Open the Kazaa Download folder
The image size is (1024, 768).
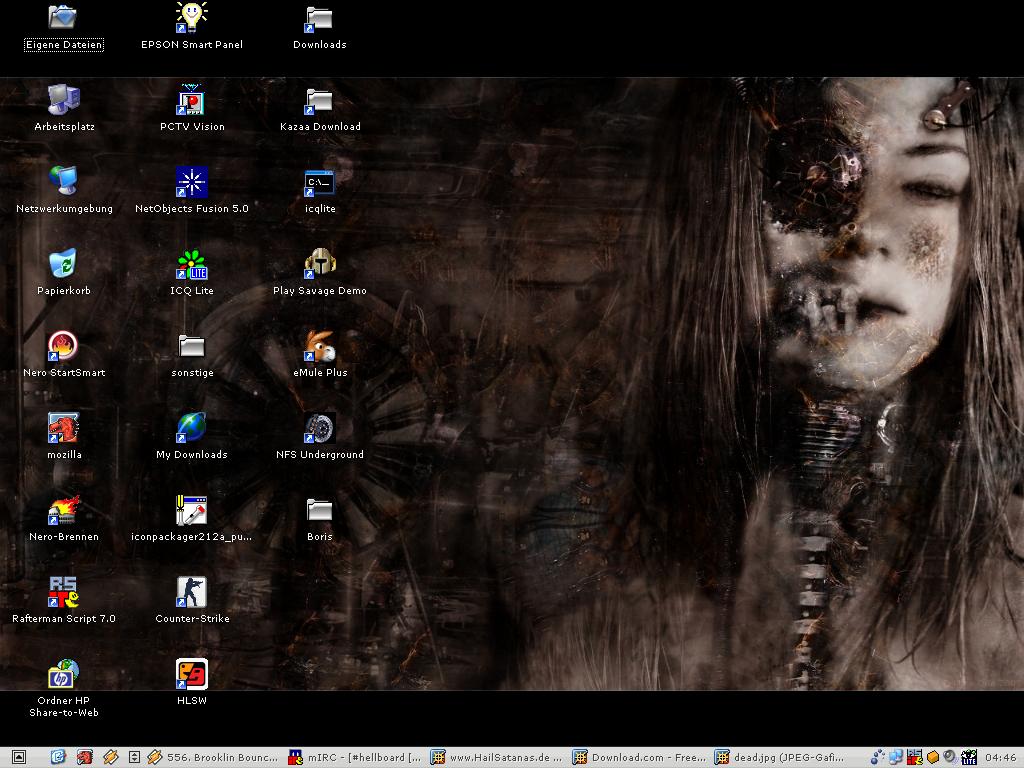tap(320, 101)
